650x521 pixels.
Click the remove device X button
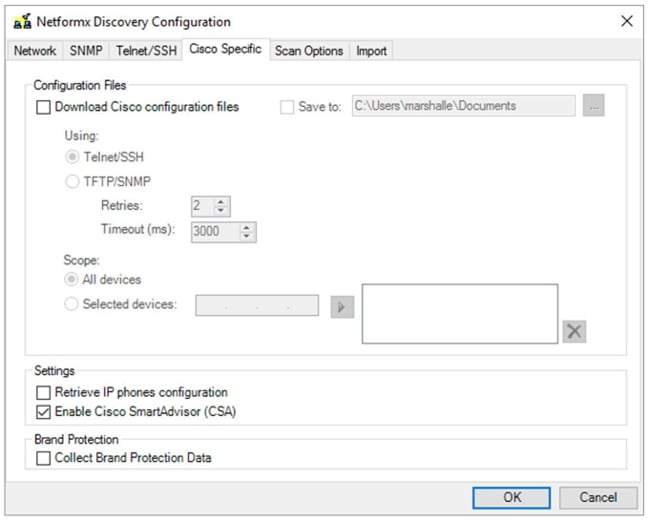574,332
